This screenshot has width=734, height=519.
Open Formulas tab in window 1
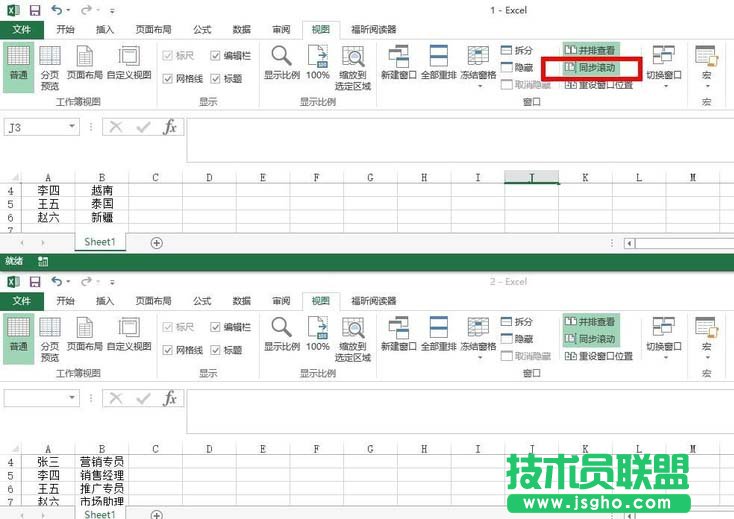202,29
